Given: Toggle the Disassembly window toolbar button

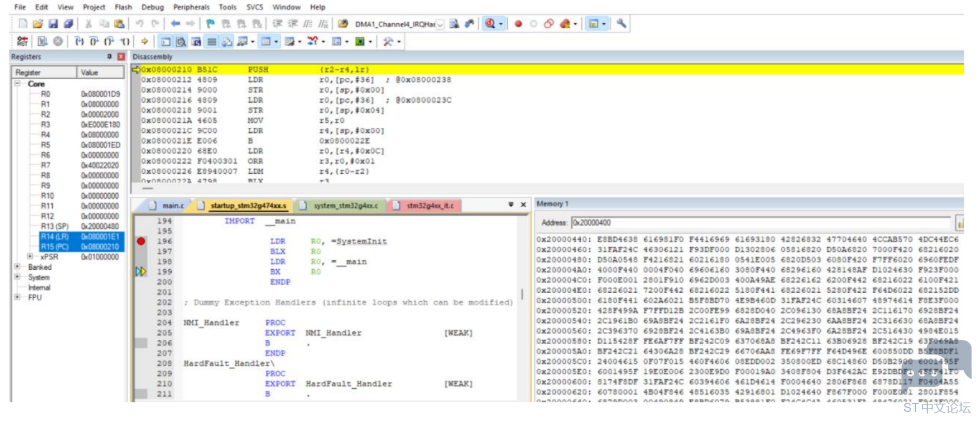Looking at the screenshot, I should (x=180, y=41).
